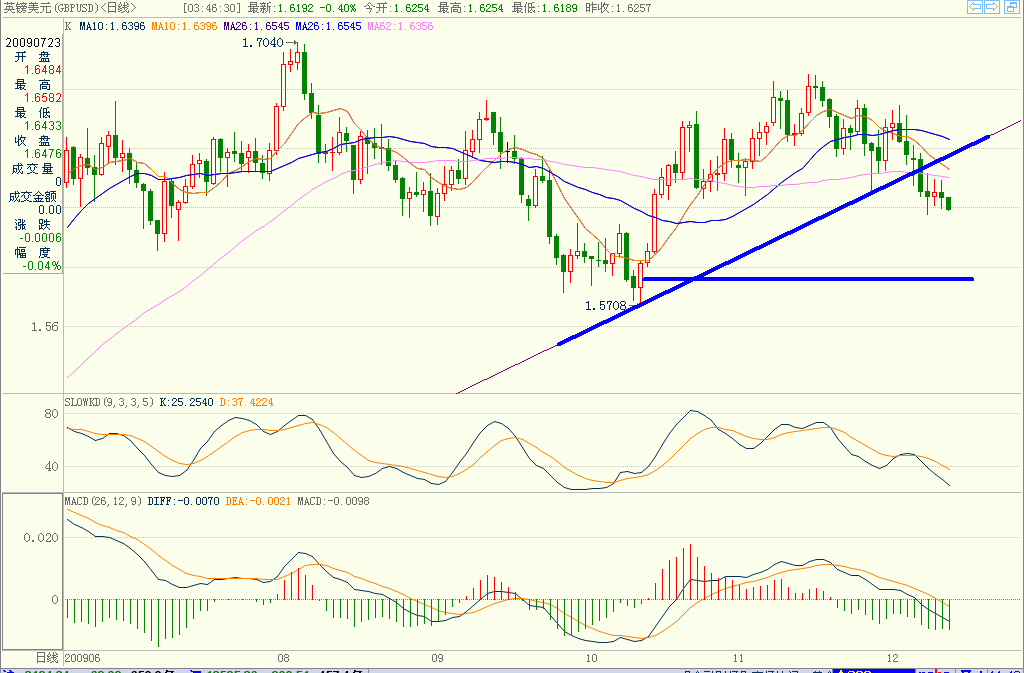
Task: Click the 最低:1.6189 low readout in the quote bar
Action: point(545,8)
